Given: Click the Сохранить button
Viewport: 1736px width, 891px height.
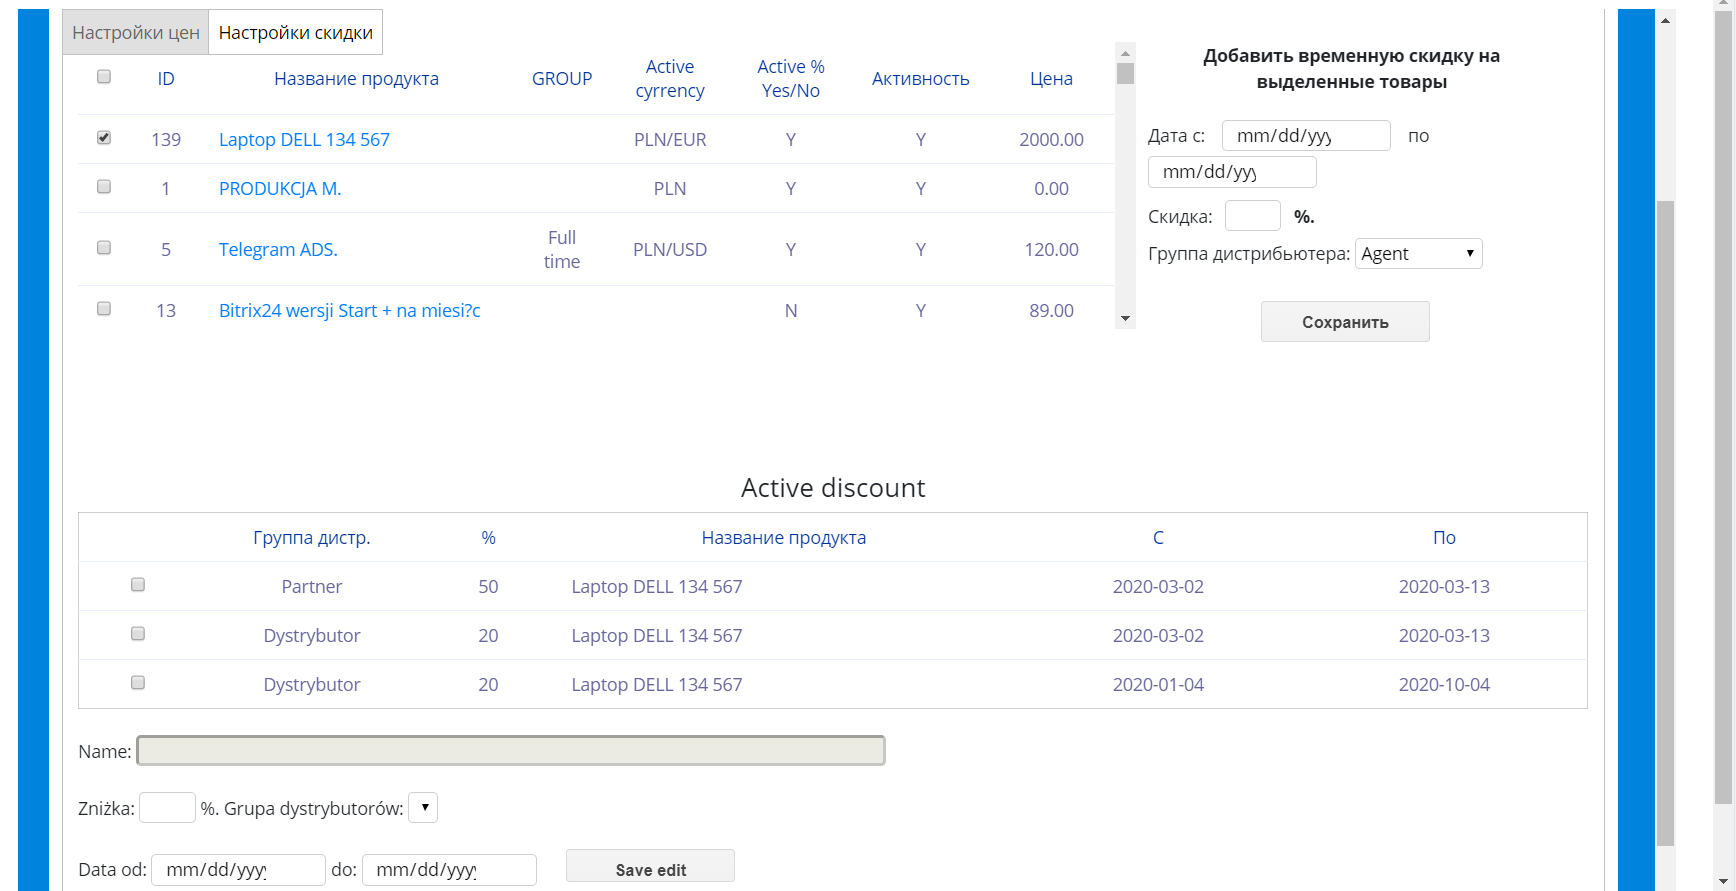Looking at the screenshot, I should [x=1345, y=322].
